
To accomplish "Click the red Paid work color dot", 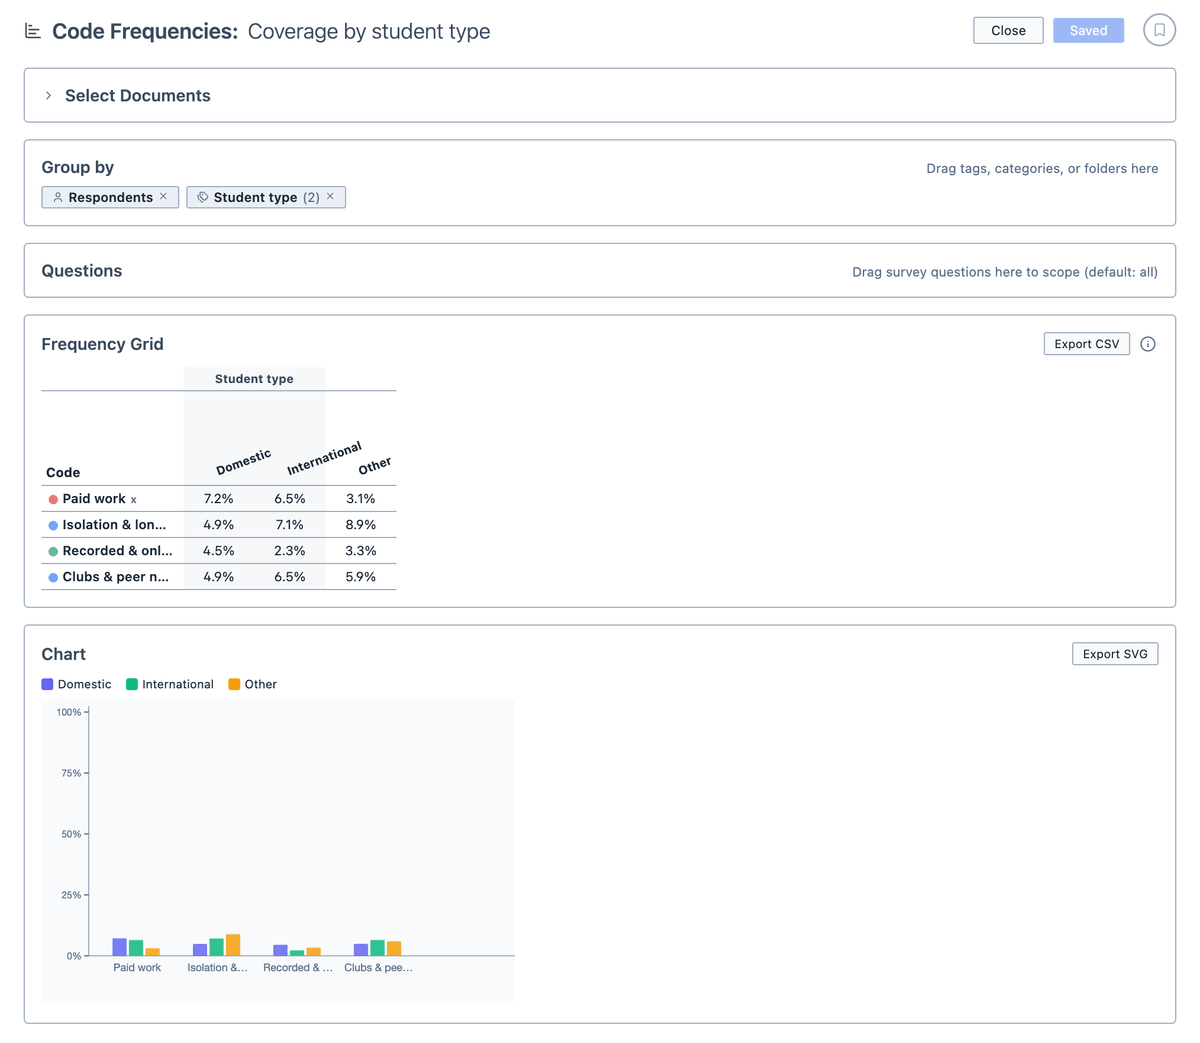I will point(53,499).
